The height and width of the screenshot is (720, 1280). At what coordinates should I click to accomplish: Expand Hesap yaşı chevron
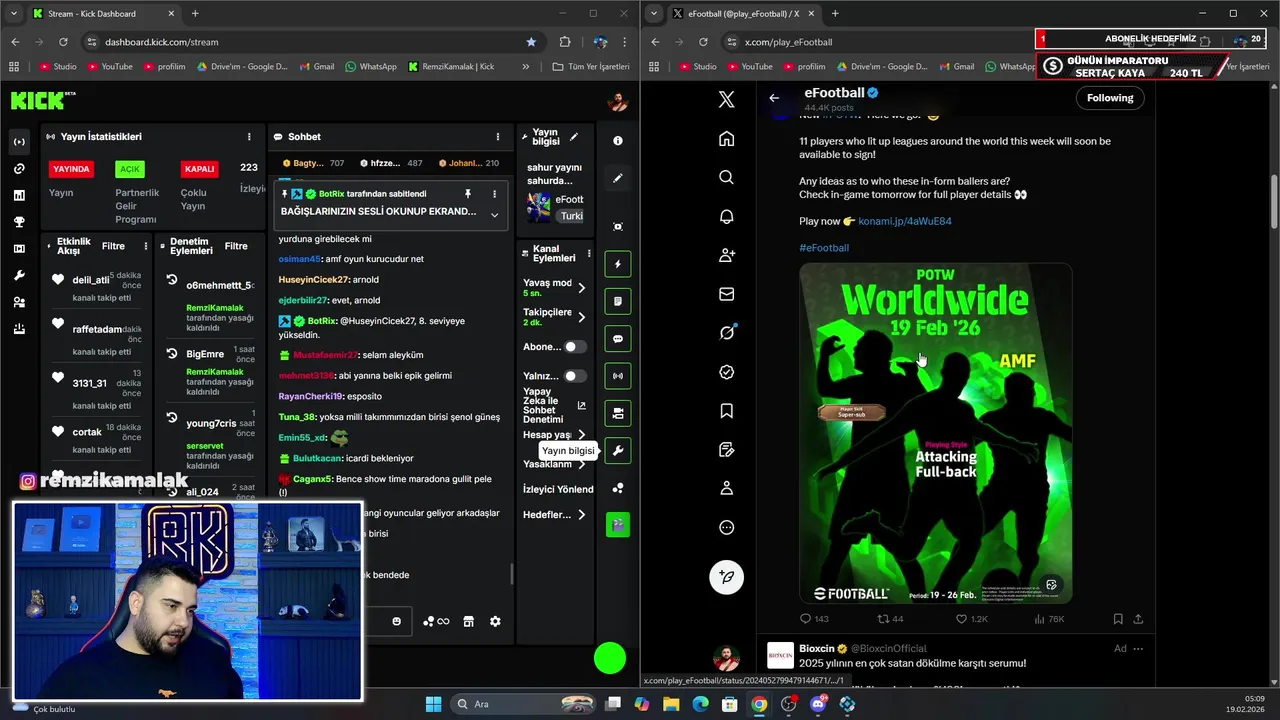click(x=582, y=435)
